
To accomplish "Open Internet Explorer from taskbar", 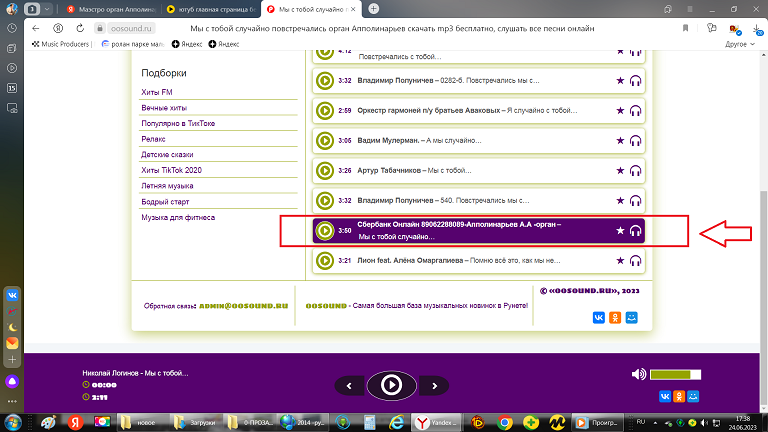I will tap(397, 422).
